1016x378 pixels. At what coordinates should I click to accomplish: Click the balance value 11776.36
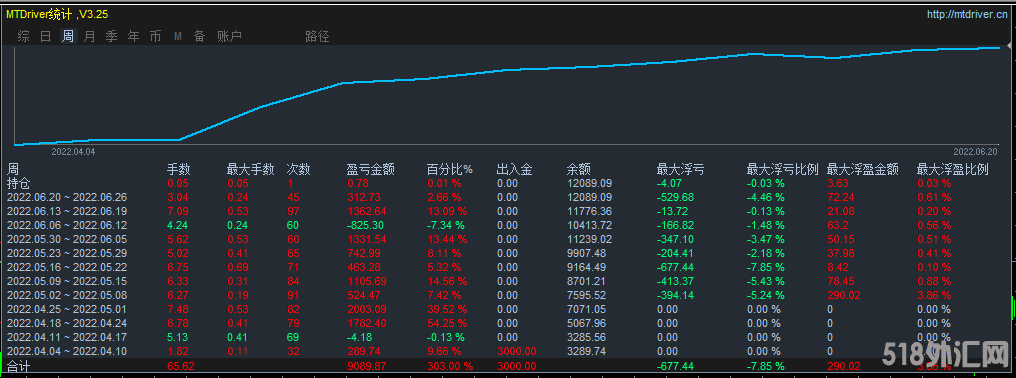(589, 211)
